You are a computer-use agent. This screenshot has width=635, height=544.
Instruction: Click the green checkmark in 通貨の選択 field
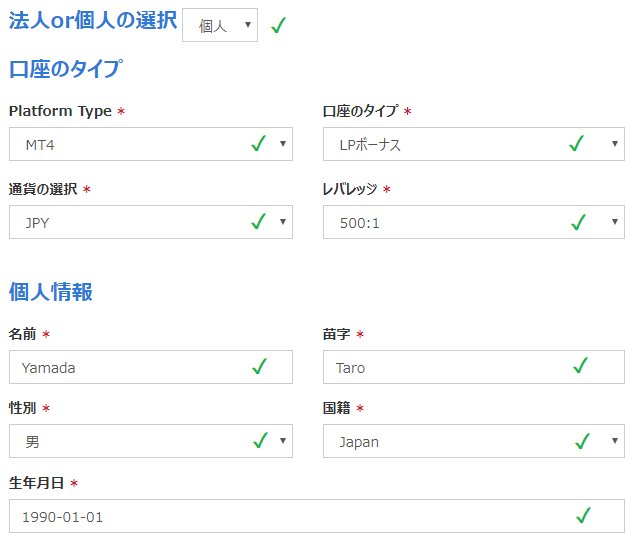point(258,222)
